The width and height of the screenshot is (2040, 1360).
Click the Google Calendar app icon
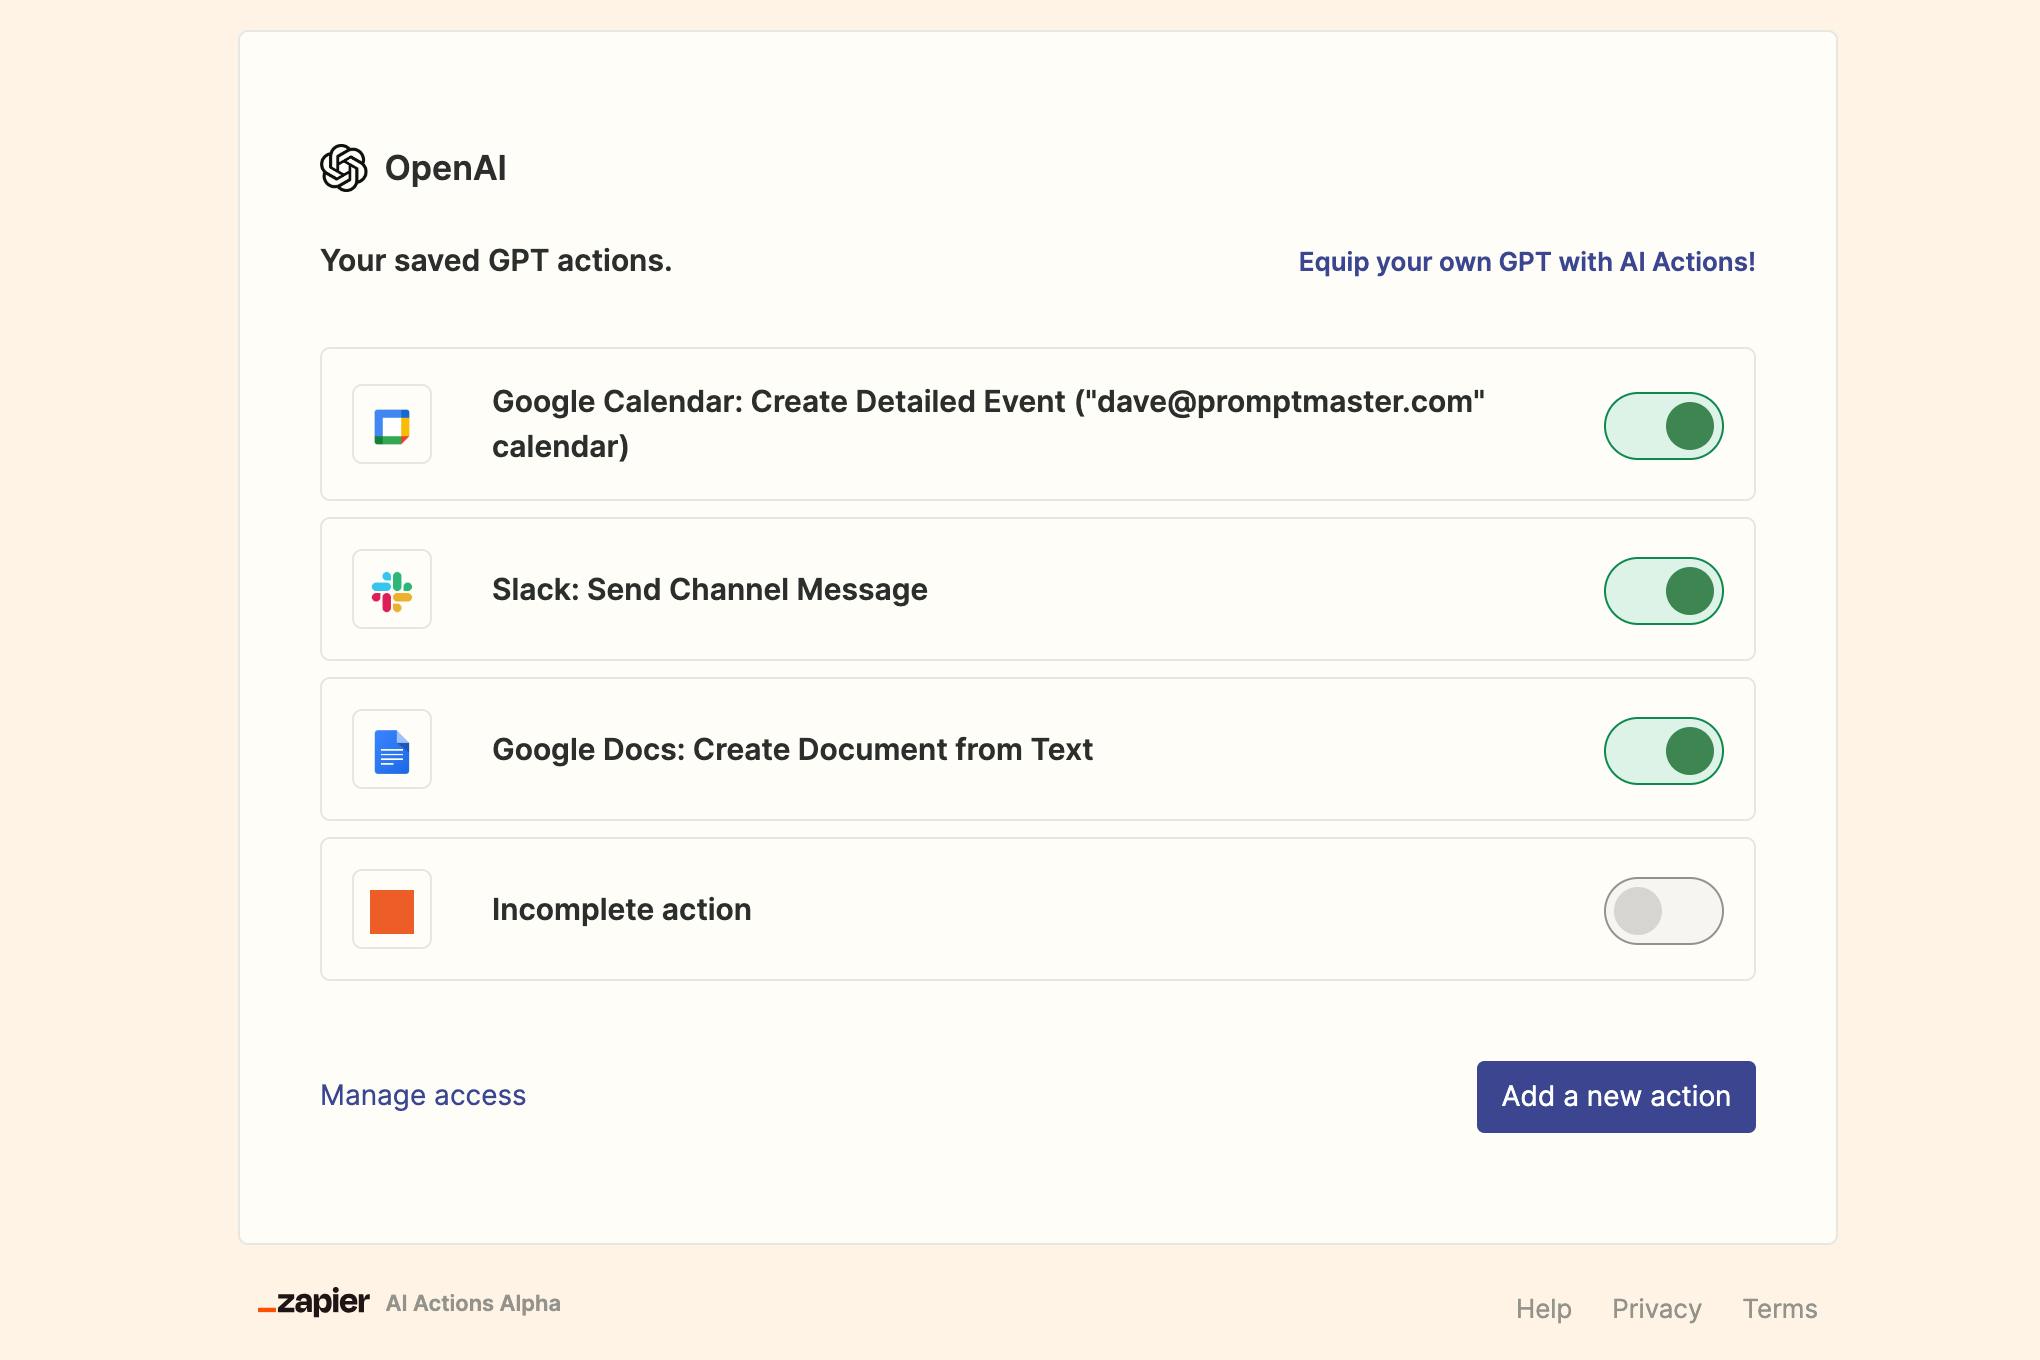(392, 425)
